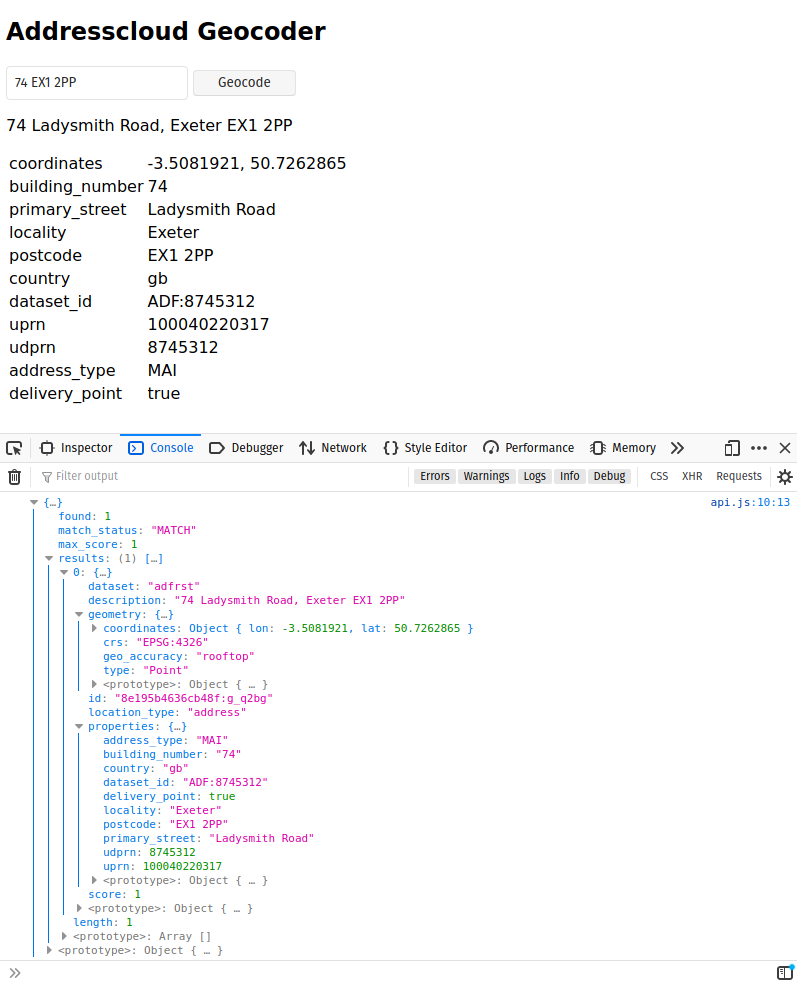Click the dataset "adfrst" value
797x990 pixels.
[174, 587]
